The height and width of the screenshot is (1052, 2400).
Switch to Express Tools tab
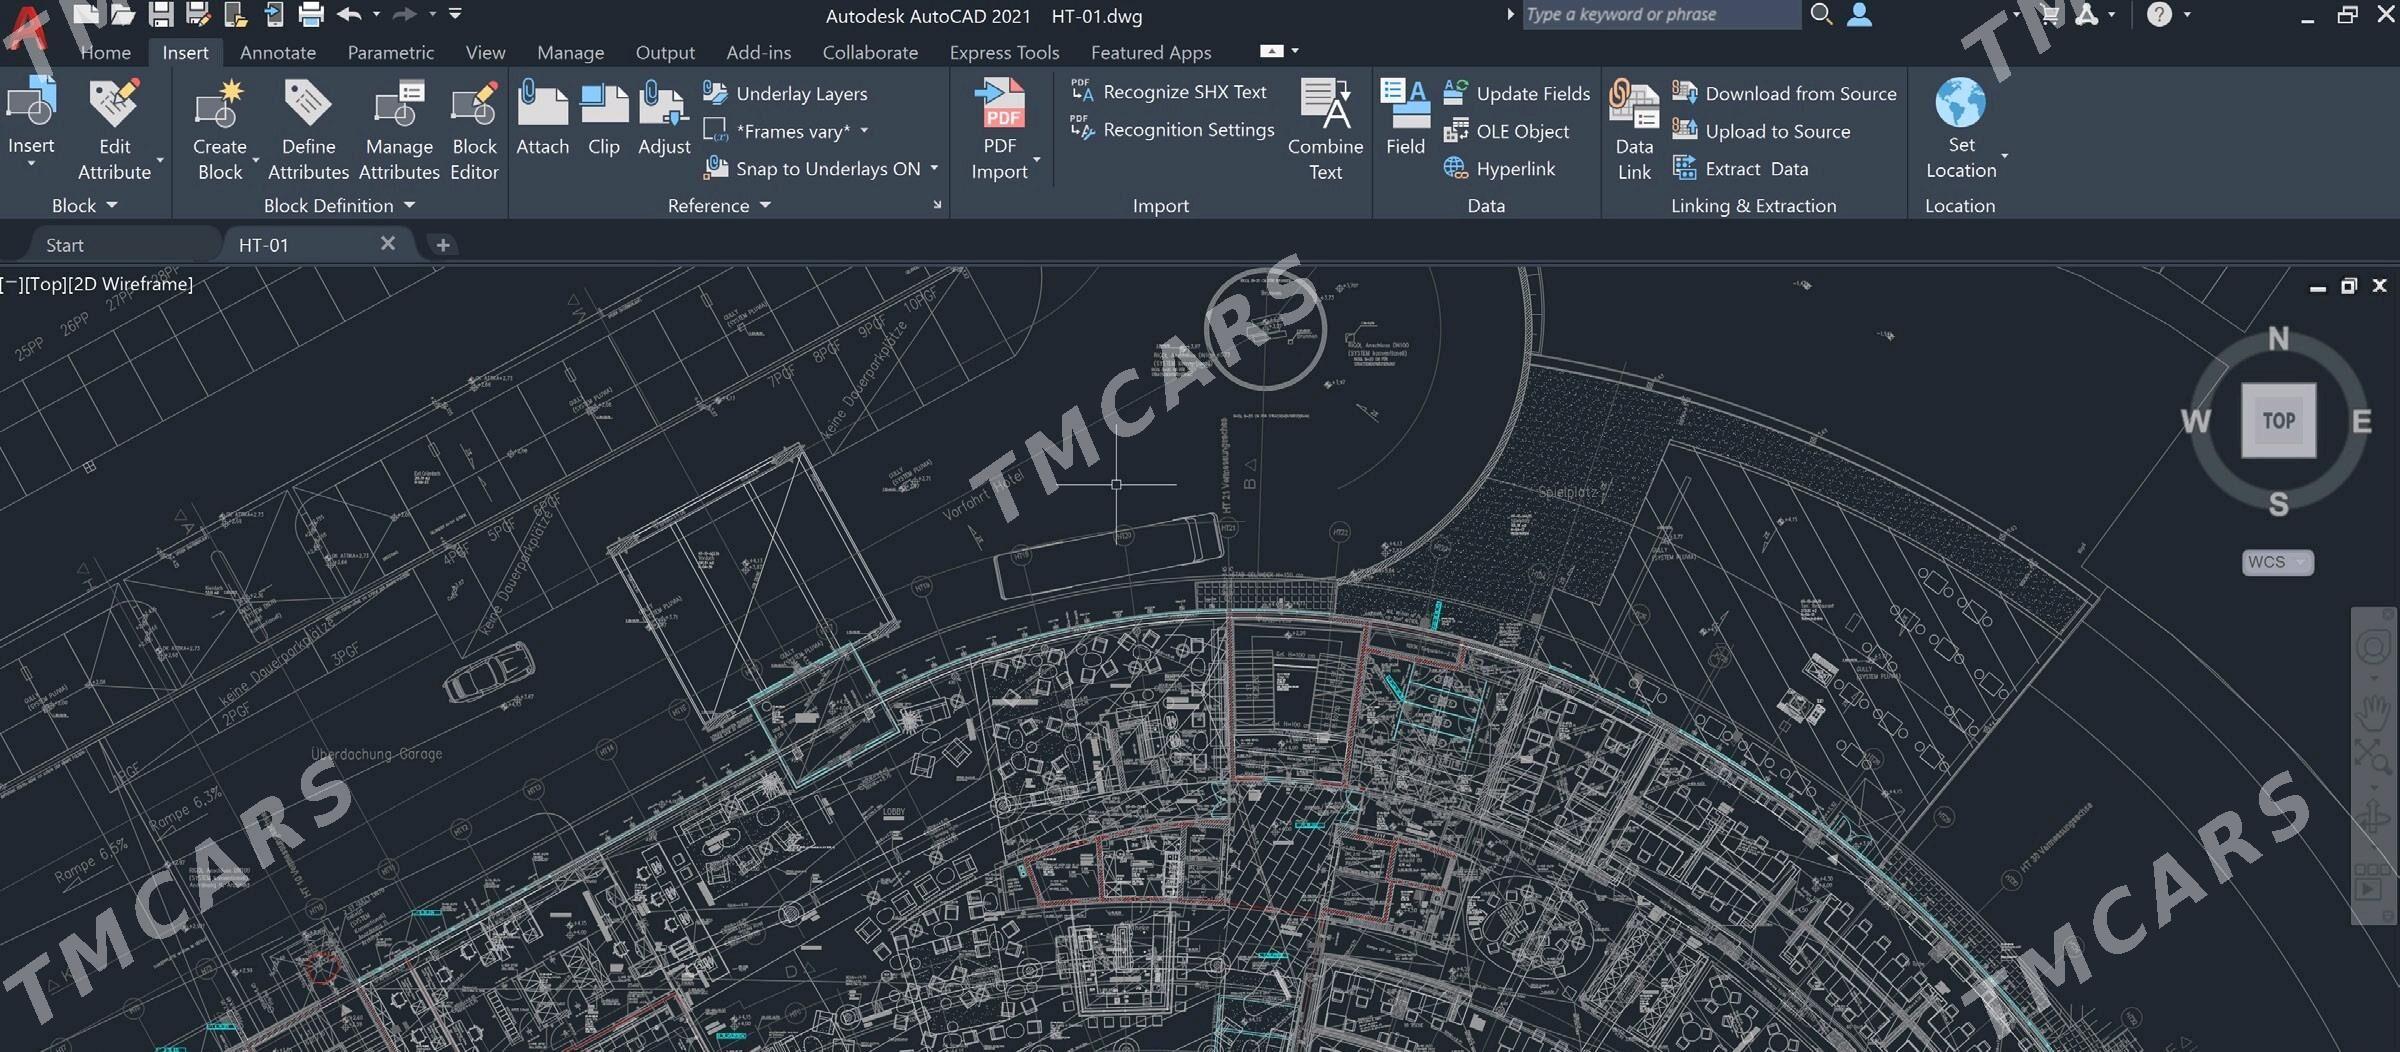tap(1004, 52)
